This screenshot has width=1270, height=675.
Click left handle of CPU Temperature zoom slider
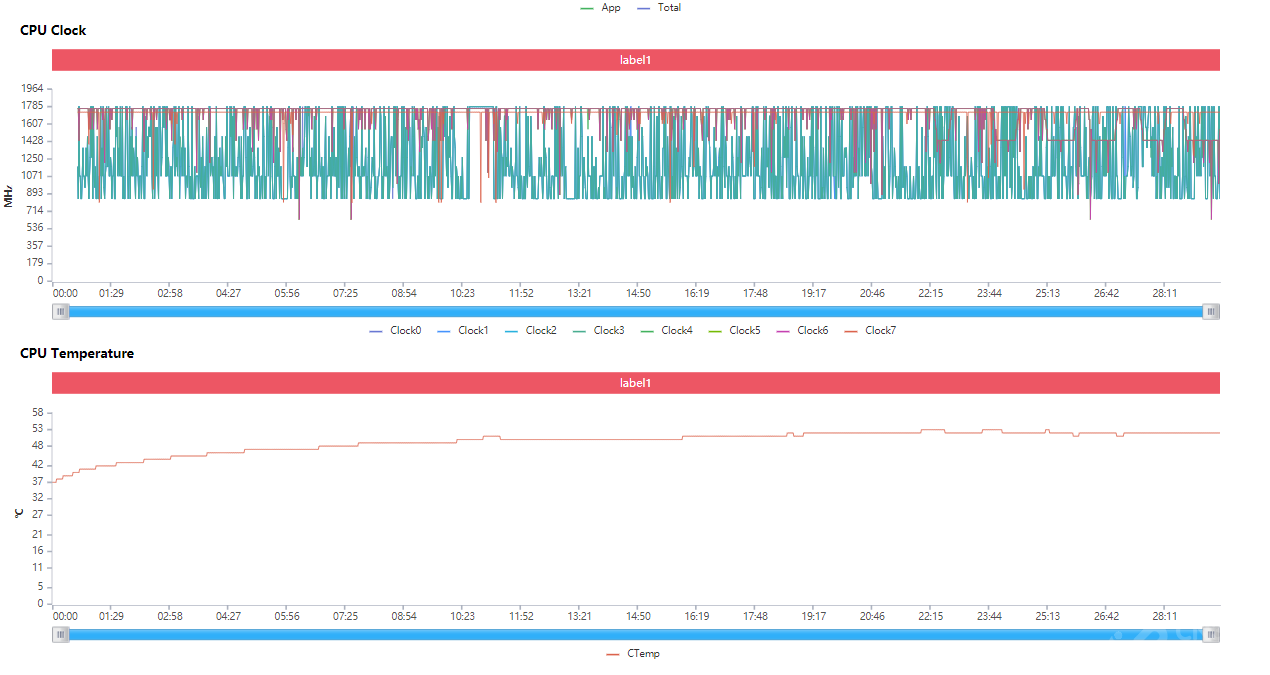[61, 634]
